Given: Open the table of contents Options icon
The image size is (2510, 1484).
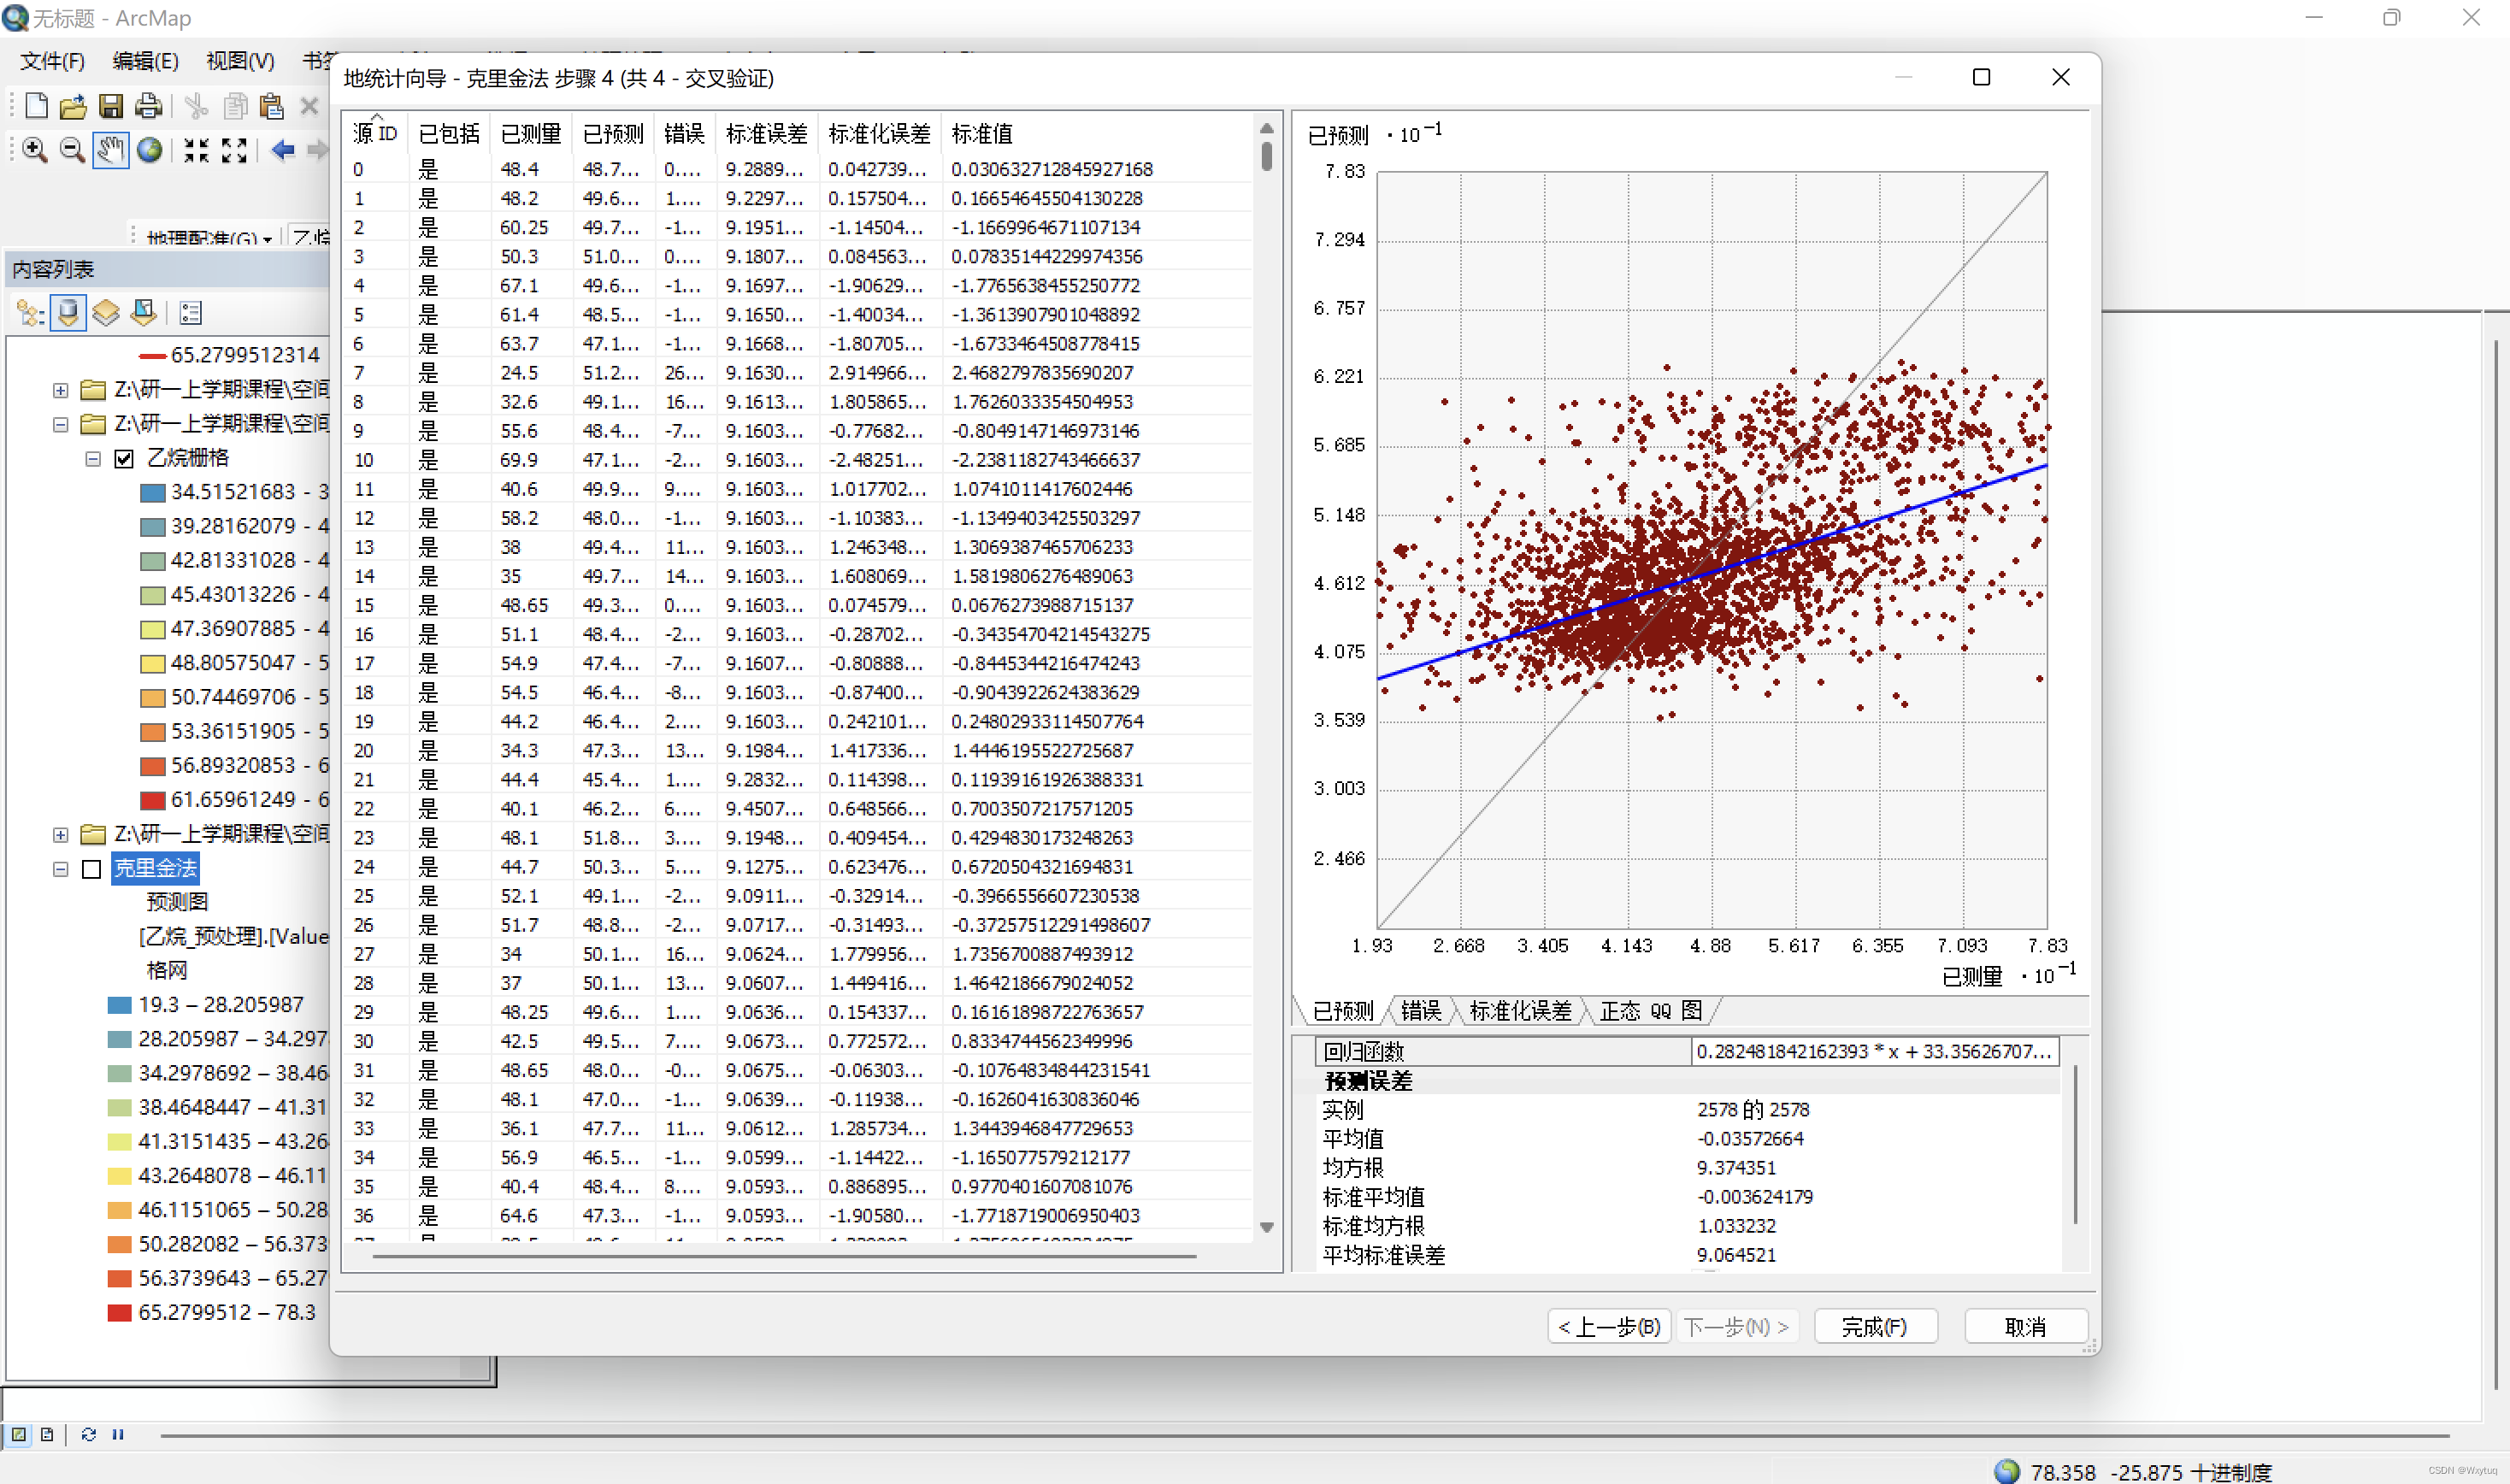Looking at the screenshot, I should 190,313.
